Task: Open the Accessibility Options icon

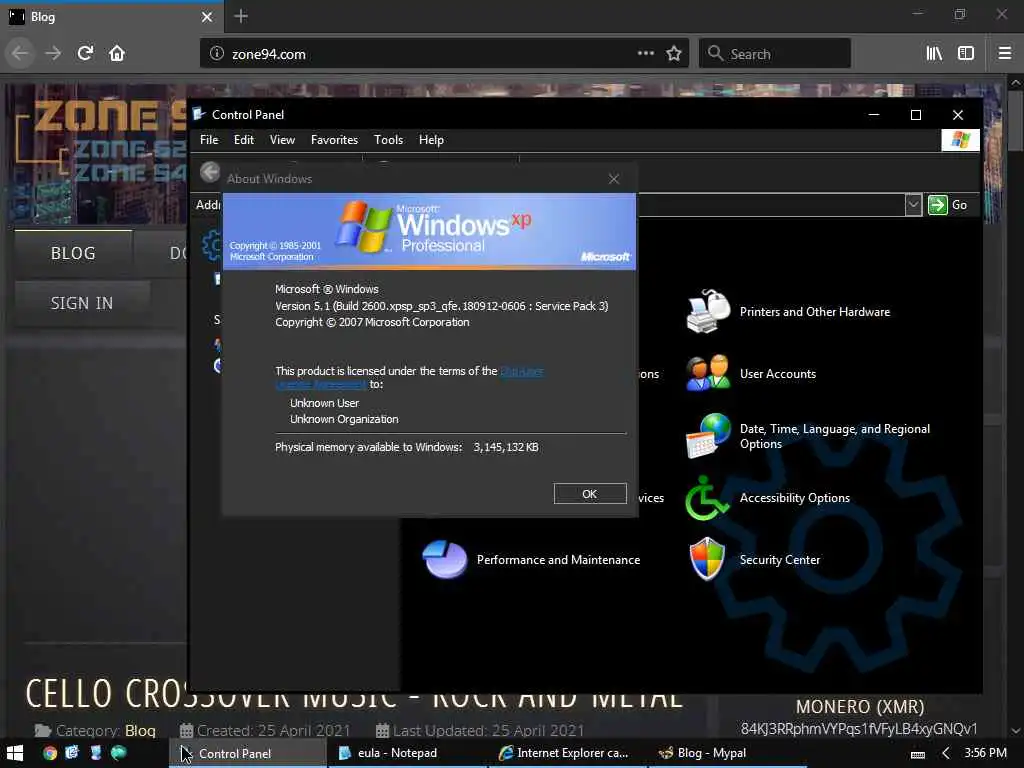Action: click(707, 498)
